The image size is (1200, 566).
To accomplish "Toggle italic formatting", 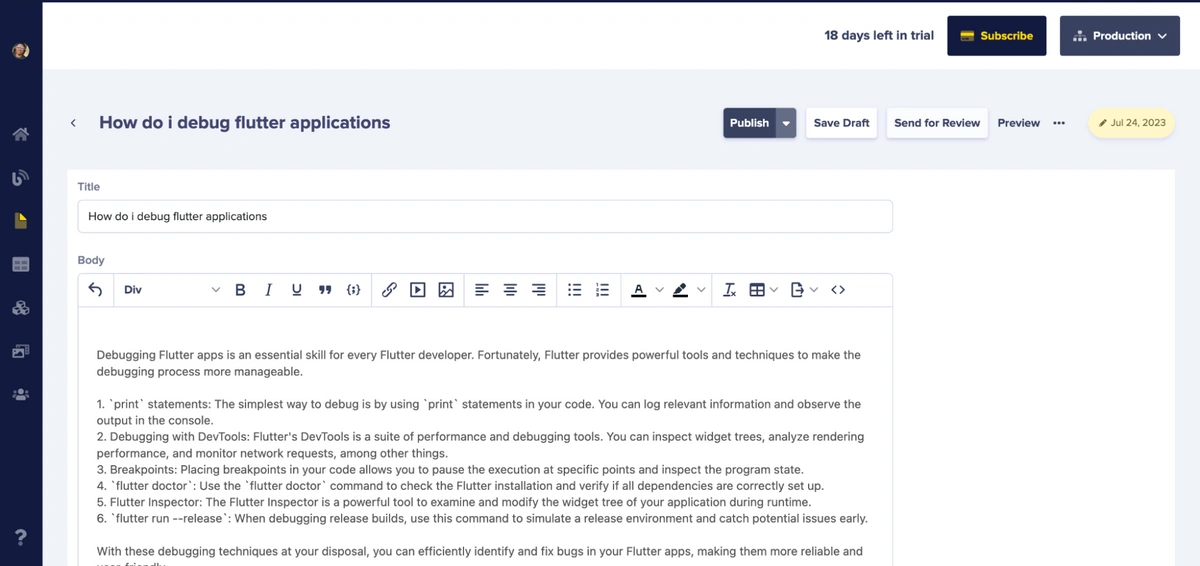I will pos(268,290).
